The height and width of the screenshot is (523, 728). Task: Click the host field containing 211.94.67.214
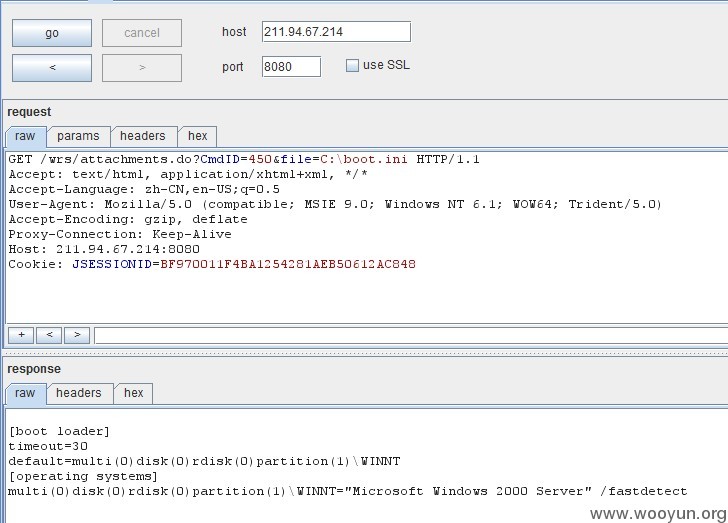click(x=336, y=32)
